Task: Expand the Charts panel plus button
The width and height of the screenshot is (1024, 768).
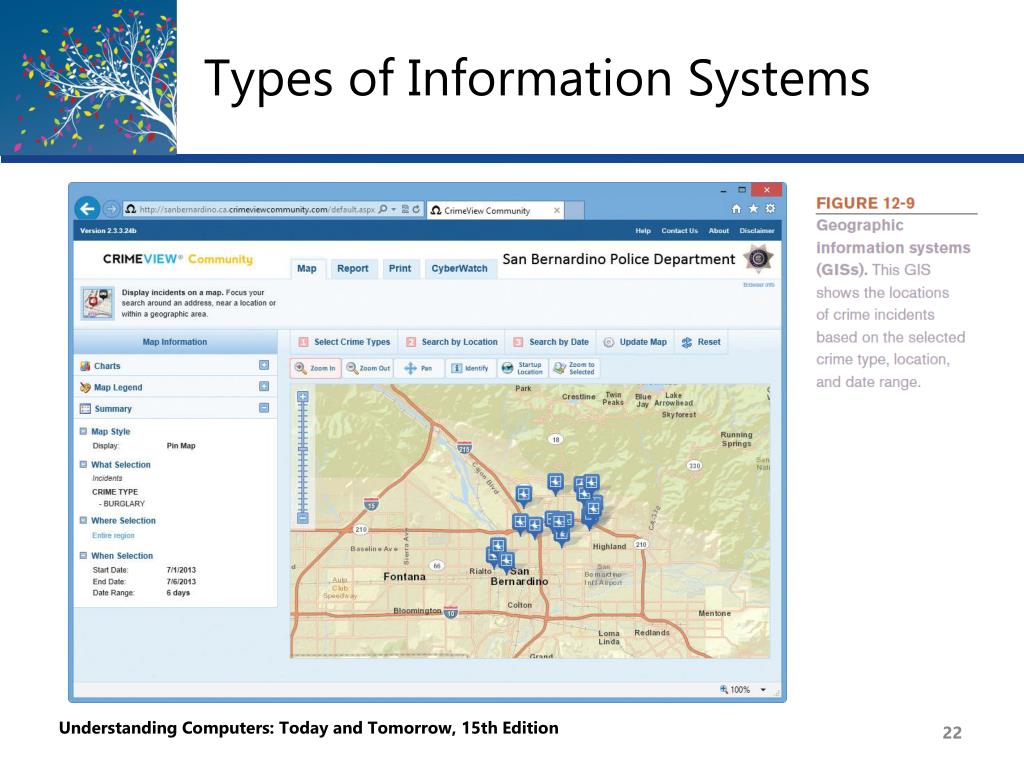Action: click(x=264, y=365)
